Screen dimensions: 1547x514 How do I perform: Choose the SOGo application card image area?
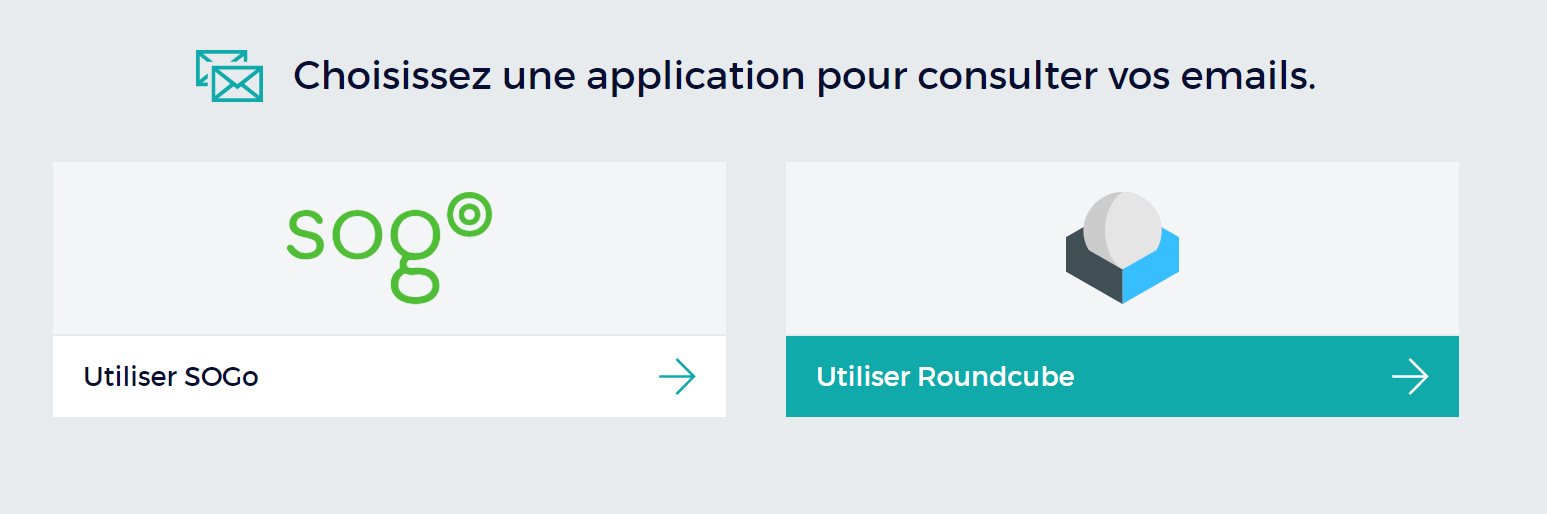(389, 248)
